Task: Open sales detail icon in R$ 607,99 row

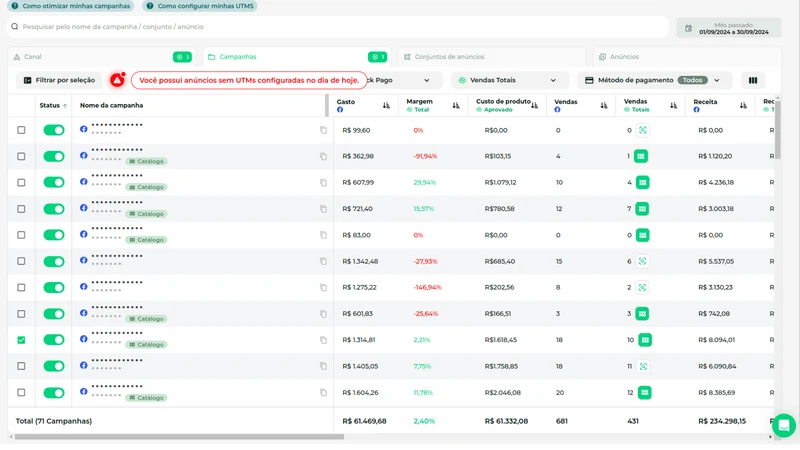Action: tap(642, 182)
